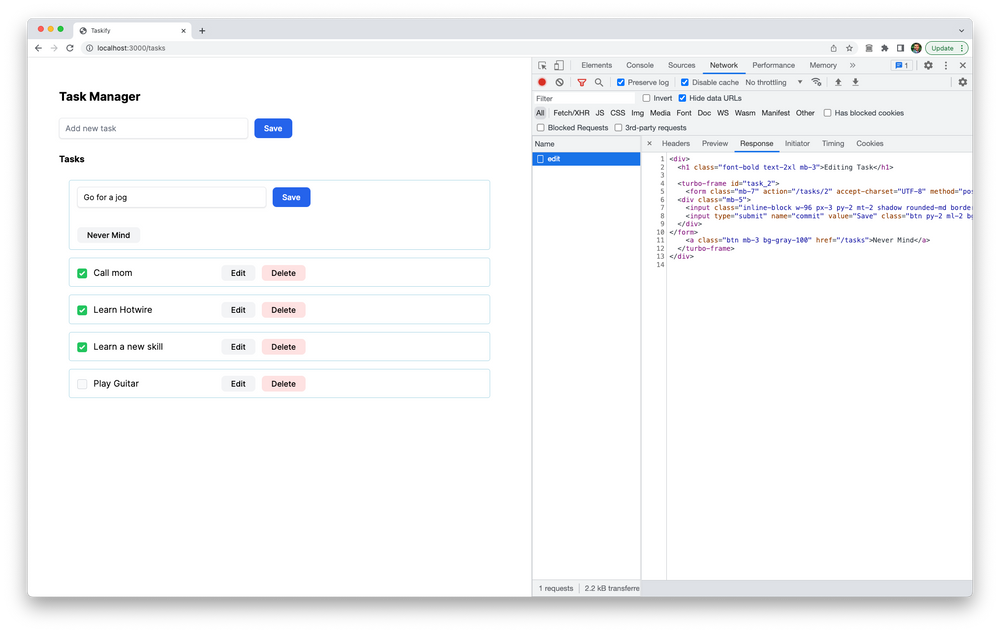This screenshot has height=633, width=1000.
Task: Enable the Invert filter checkbox
Action: 646,97
